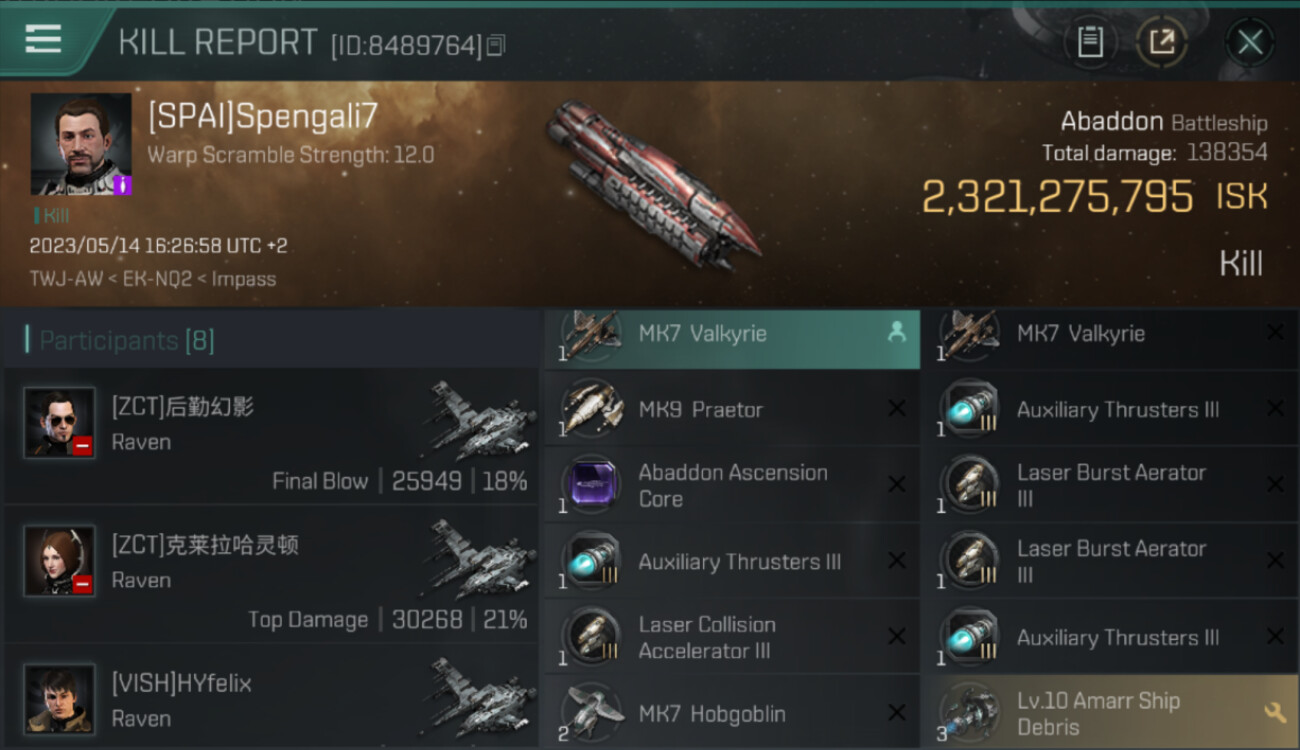The height and width of the screenshot is (750, 1300).
Task: Open Spengali7's character portrait
Action: [x=80, y=144]
